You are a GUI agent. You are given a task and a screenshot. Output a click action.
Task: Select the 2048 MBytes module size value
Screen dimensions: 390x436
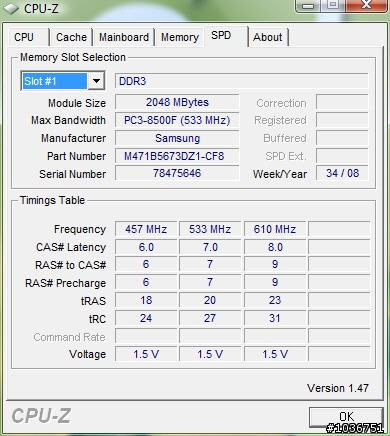[177, 102]
